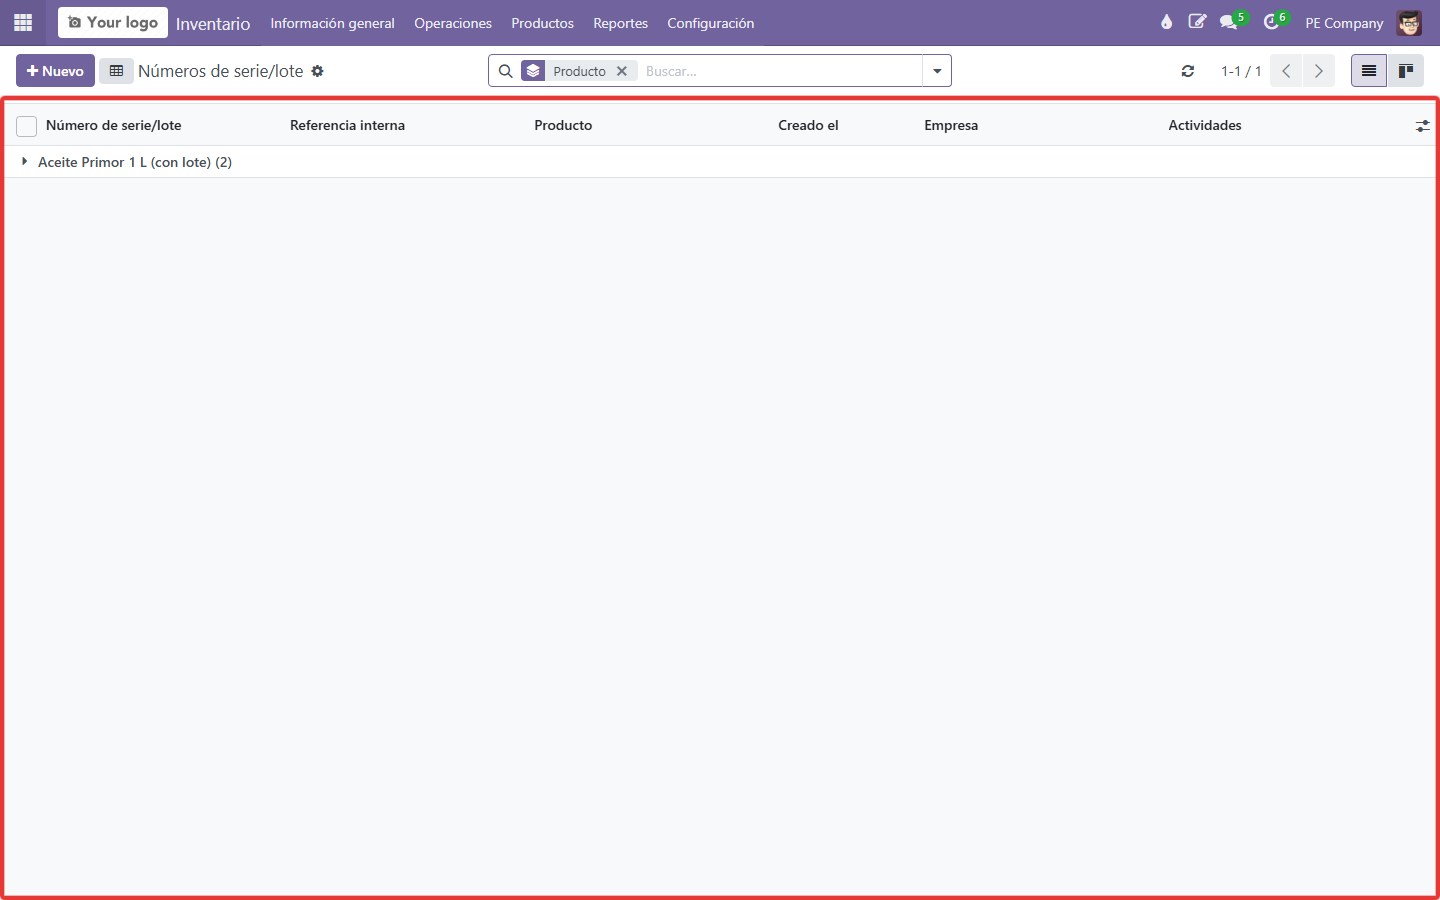The height and width of the screenshot is (900, 1440).
Task: Open the gear actions icon next to title
Action: click(317, 71)
